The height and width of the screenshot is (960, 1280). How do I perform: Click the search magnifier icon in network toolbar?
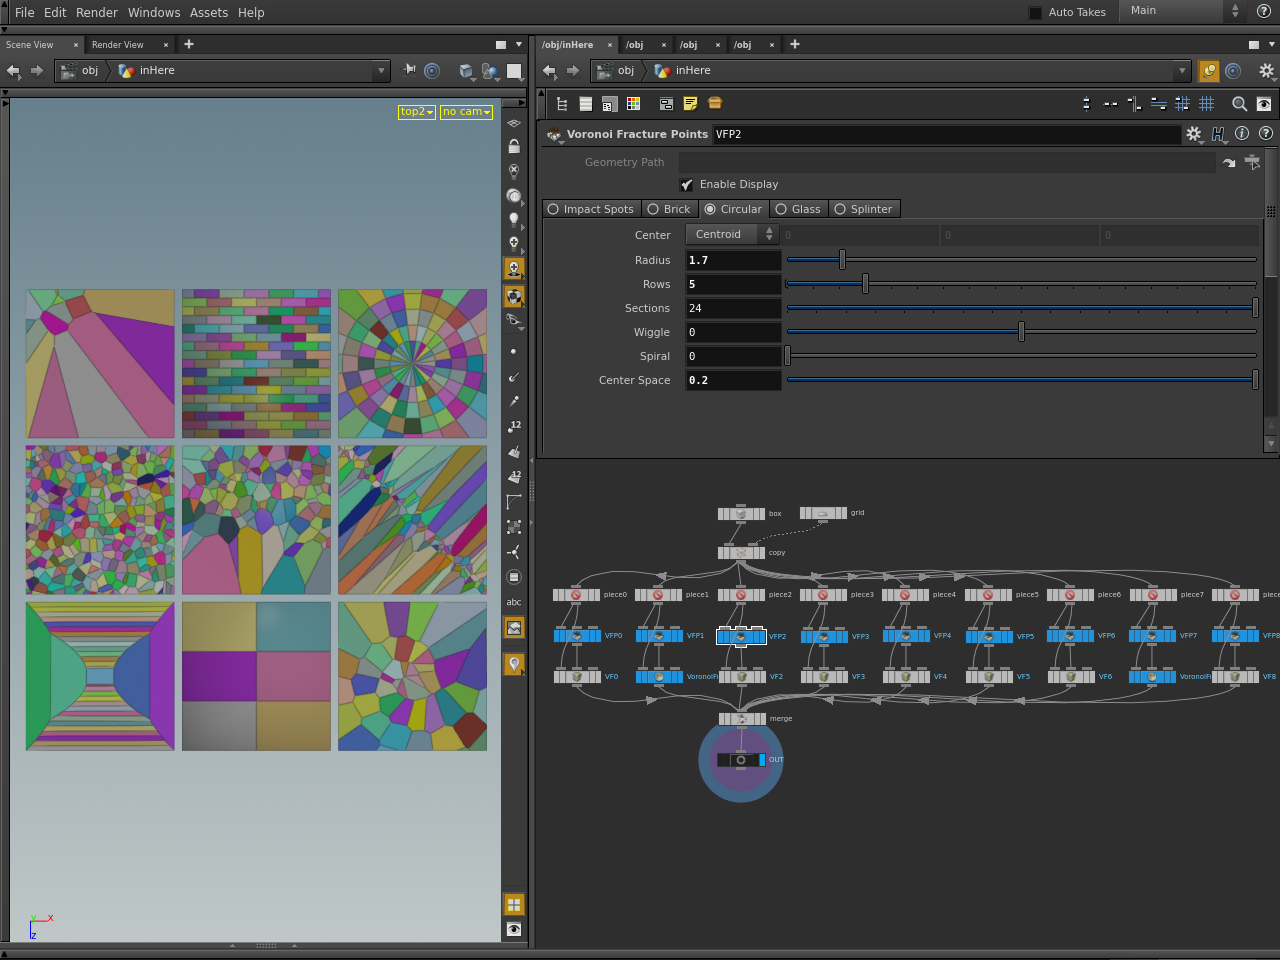(1239, 104)
